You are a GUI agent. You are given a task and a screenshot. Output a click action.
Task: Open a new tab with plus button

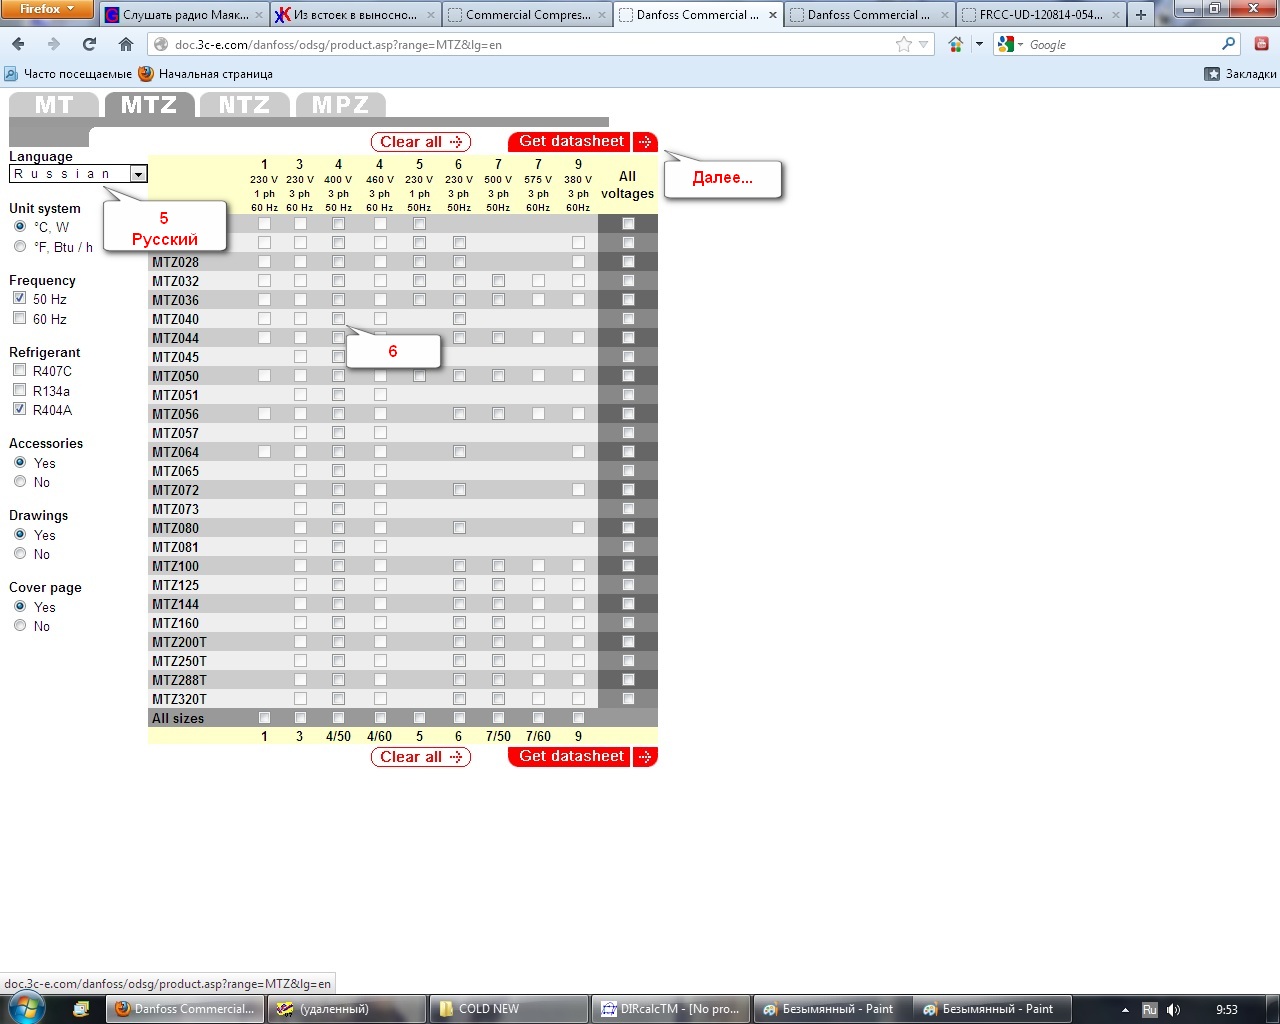[x=1141, y=15]
